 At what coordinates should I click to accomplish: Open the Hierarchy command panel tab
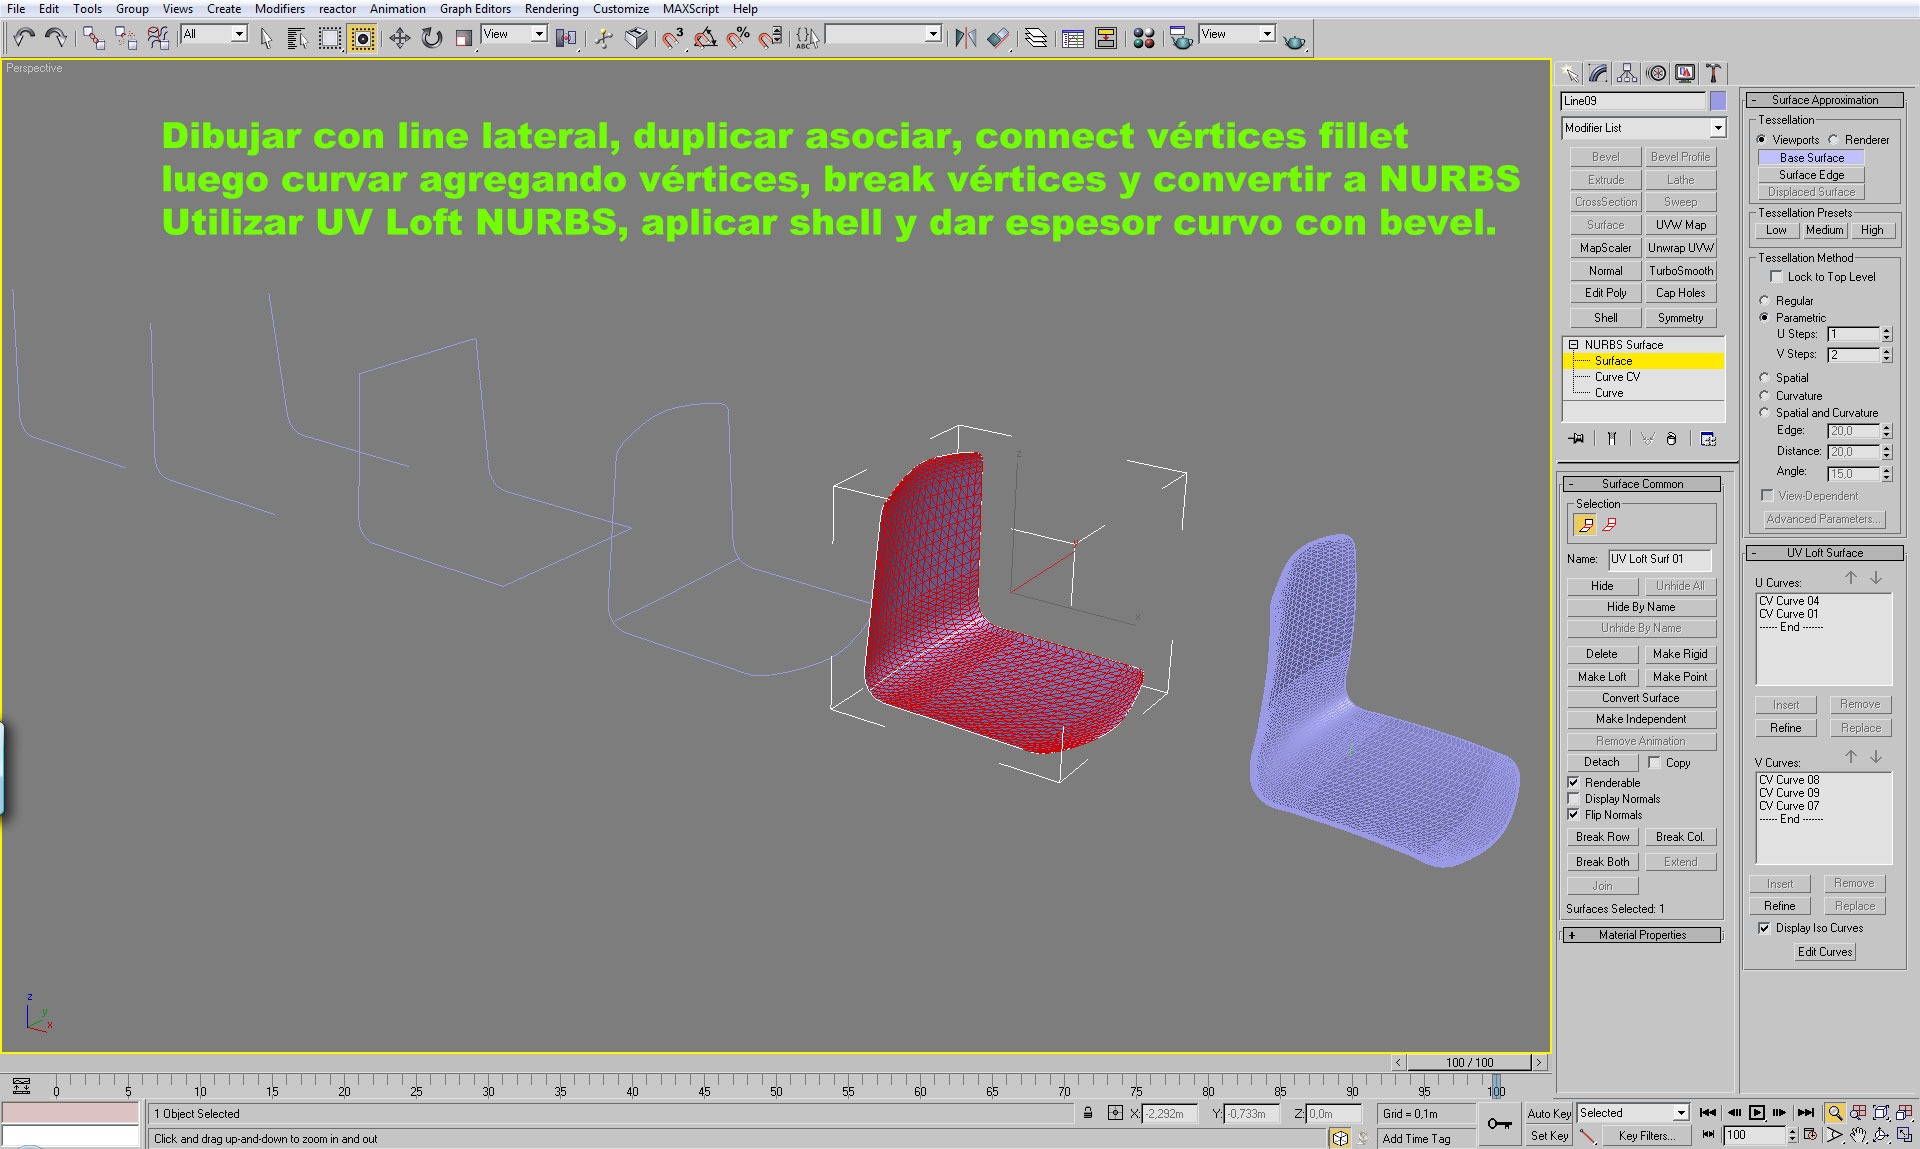[1627, 73]
